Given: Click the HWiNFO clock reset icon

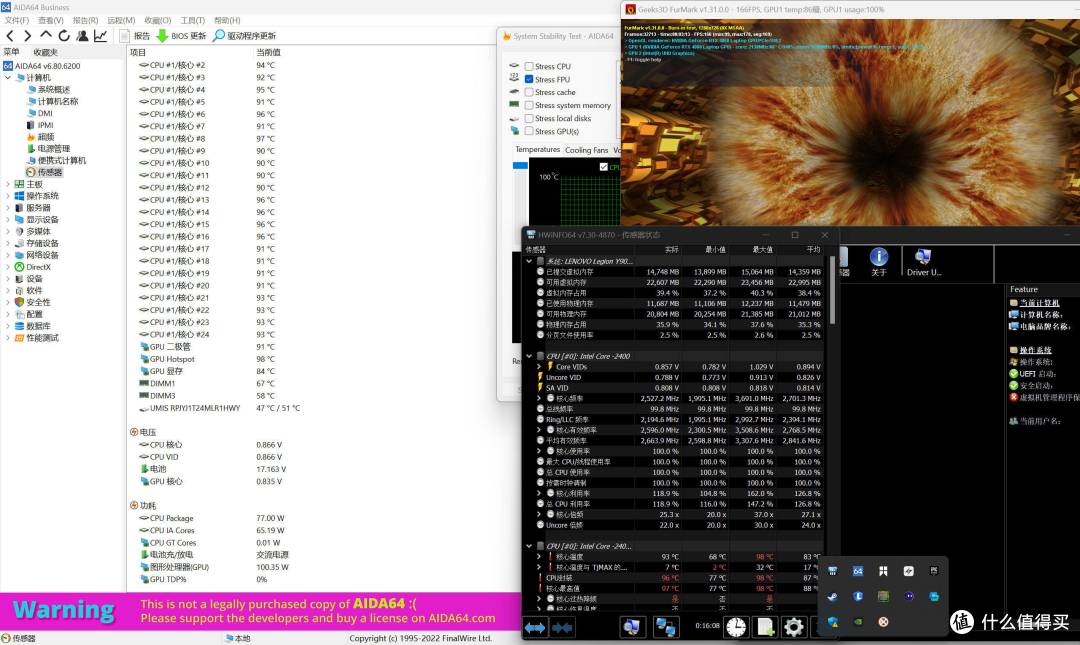Looking at the screenshot, I should (736, 626).
